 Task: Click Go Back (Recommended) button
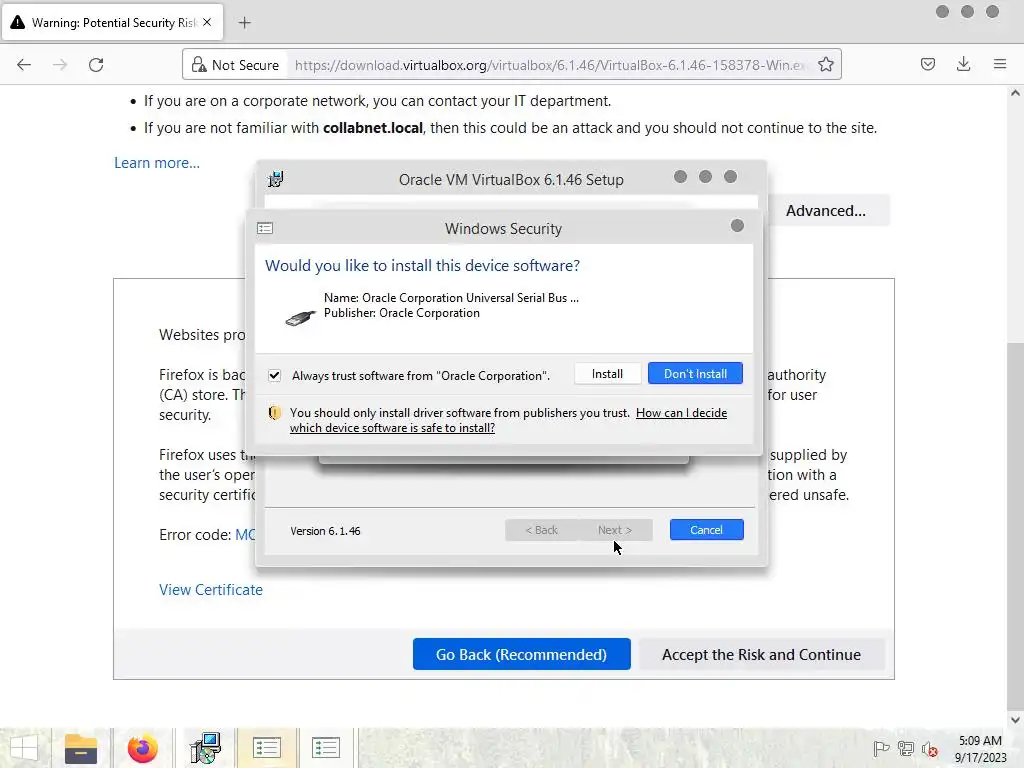tap(522, 654)
